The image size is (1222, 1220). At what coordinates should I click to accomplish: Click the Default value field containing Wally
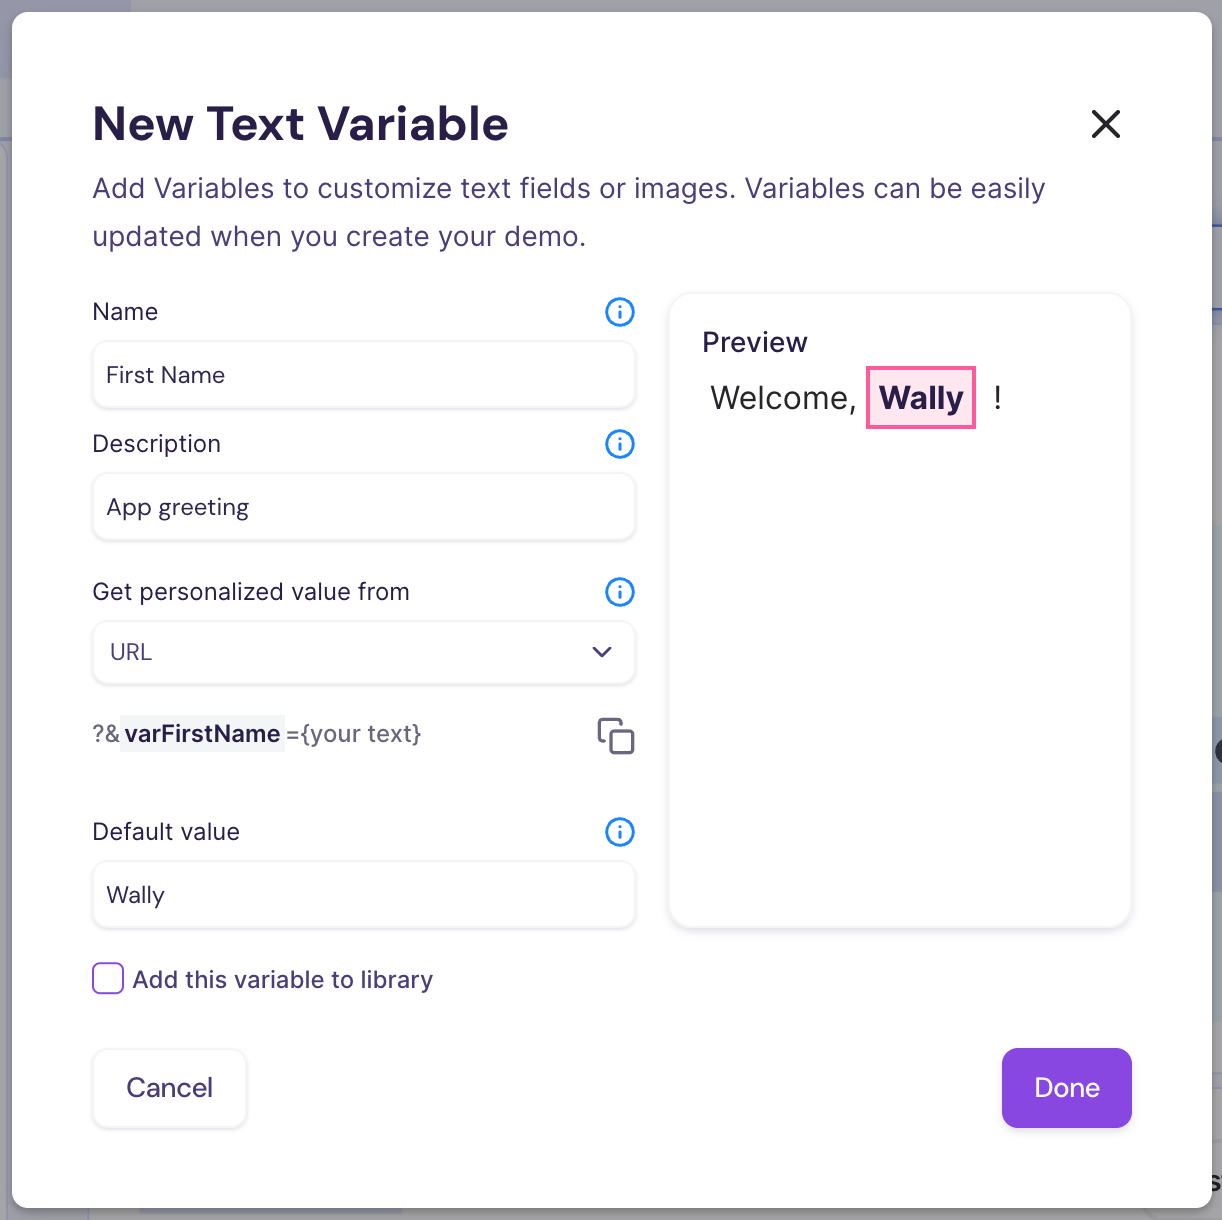coord(364,895)
